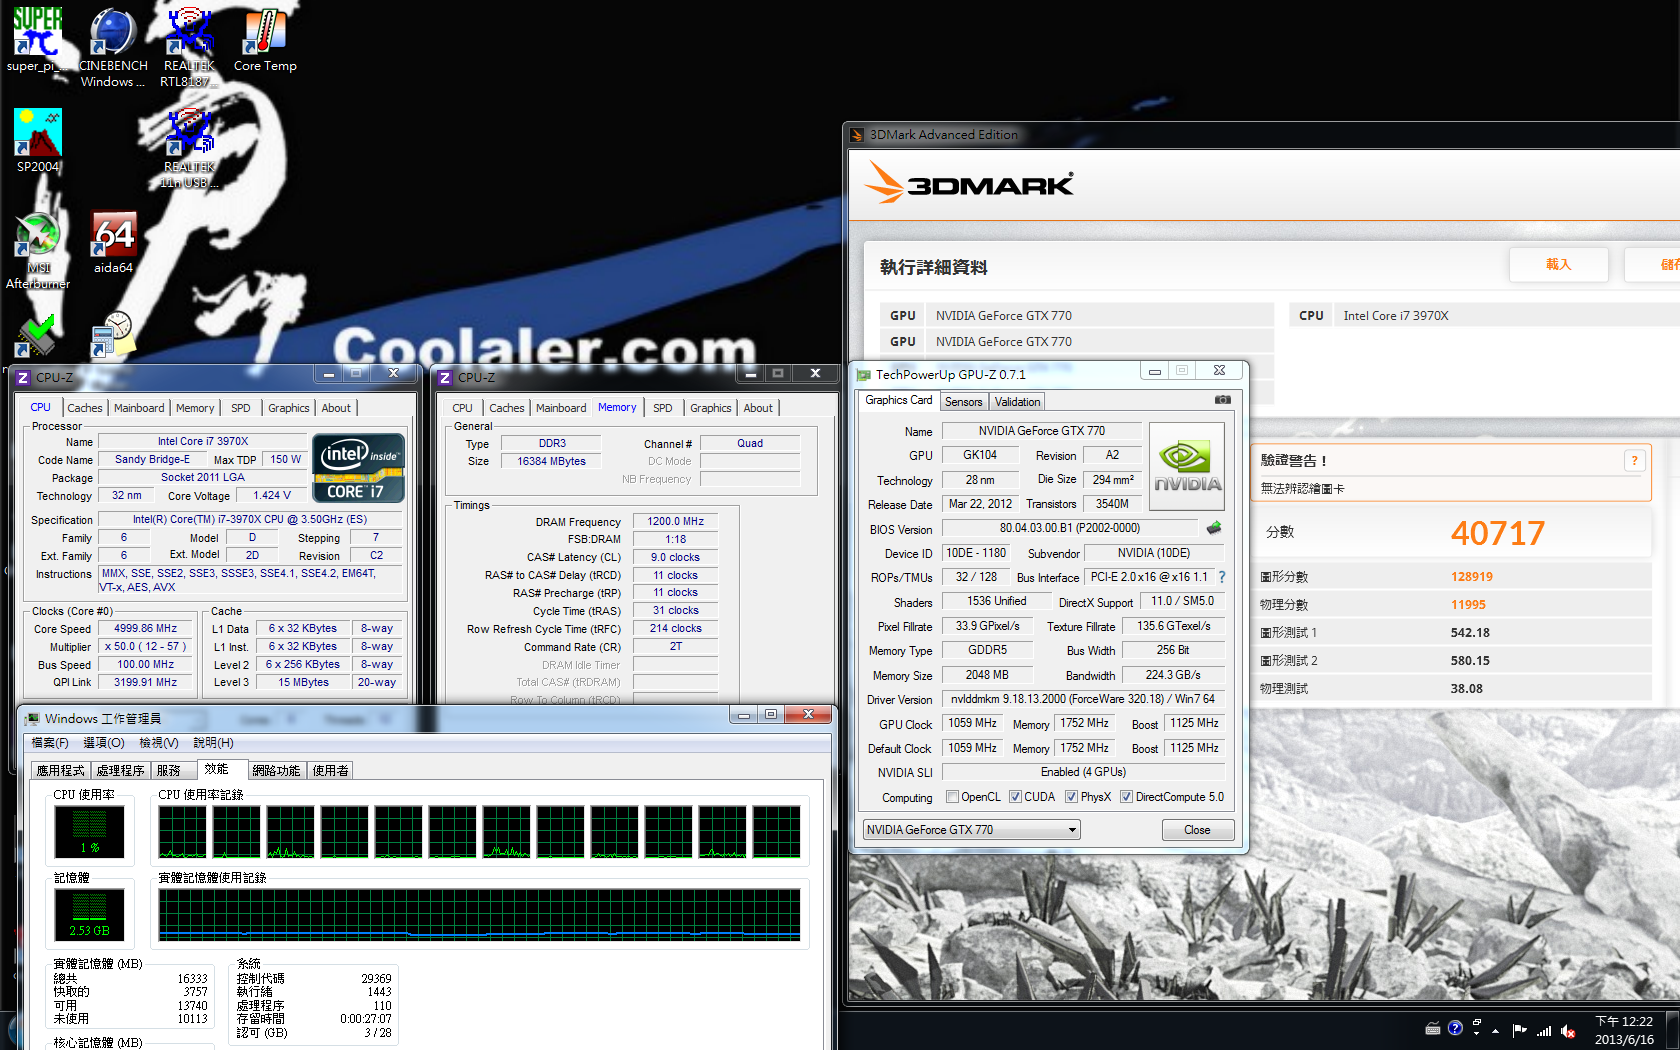Viewport: 1680px width, 1050px height.
Task: Open SPD tab in right CPU-Z window
Action: coord(663,408)
